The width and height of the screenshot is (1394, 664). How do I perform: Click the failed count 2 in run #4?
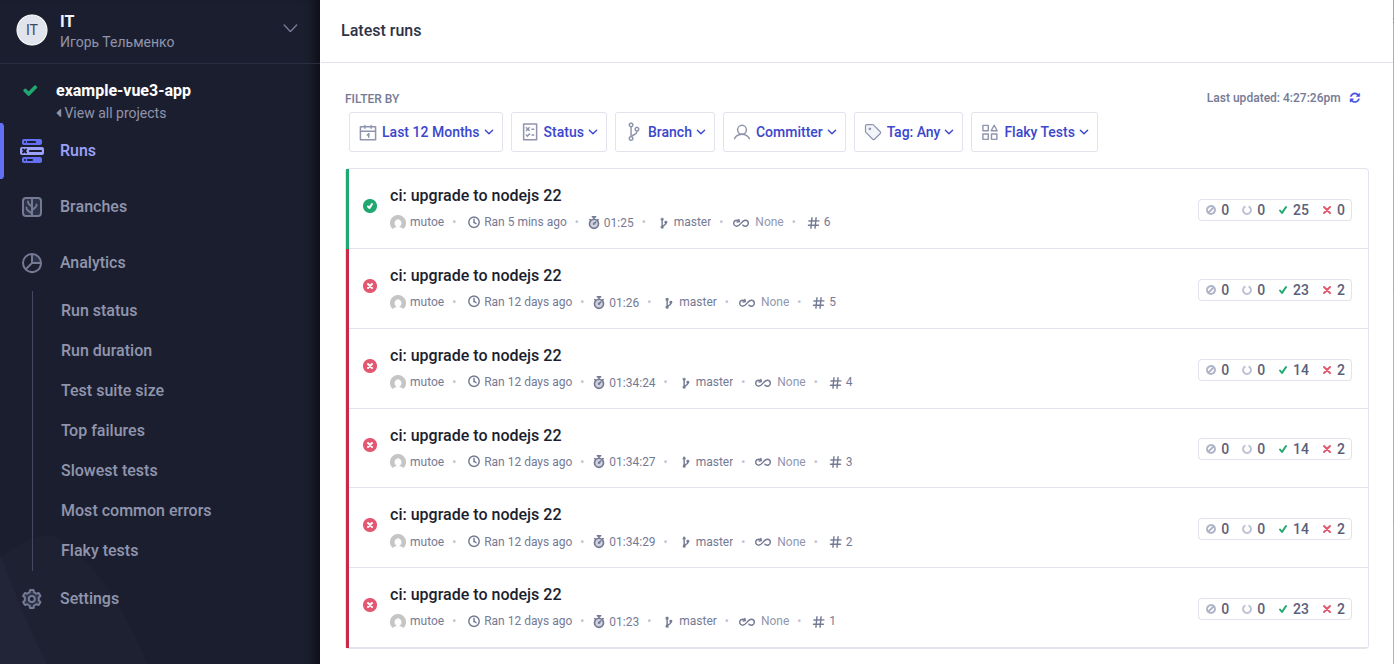[1334, 370]
